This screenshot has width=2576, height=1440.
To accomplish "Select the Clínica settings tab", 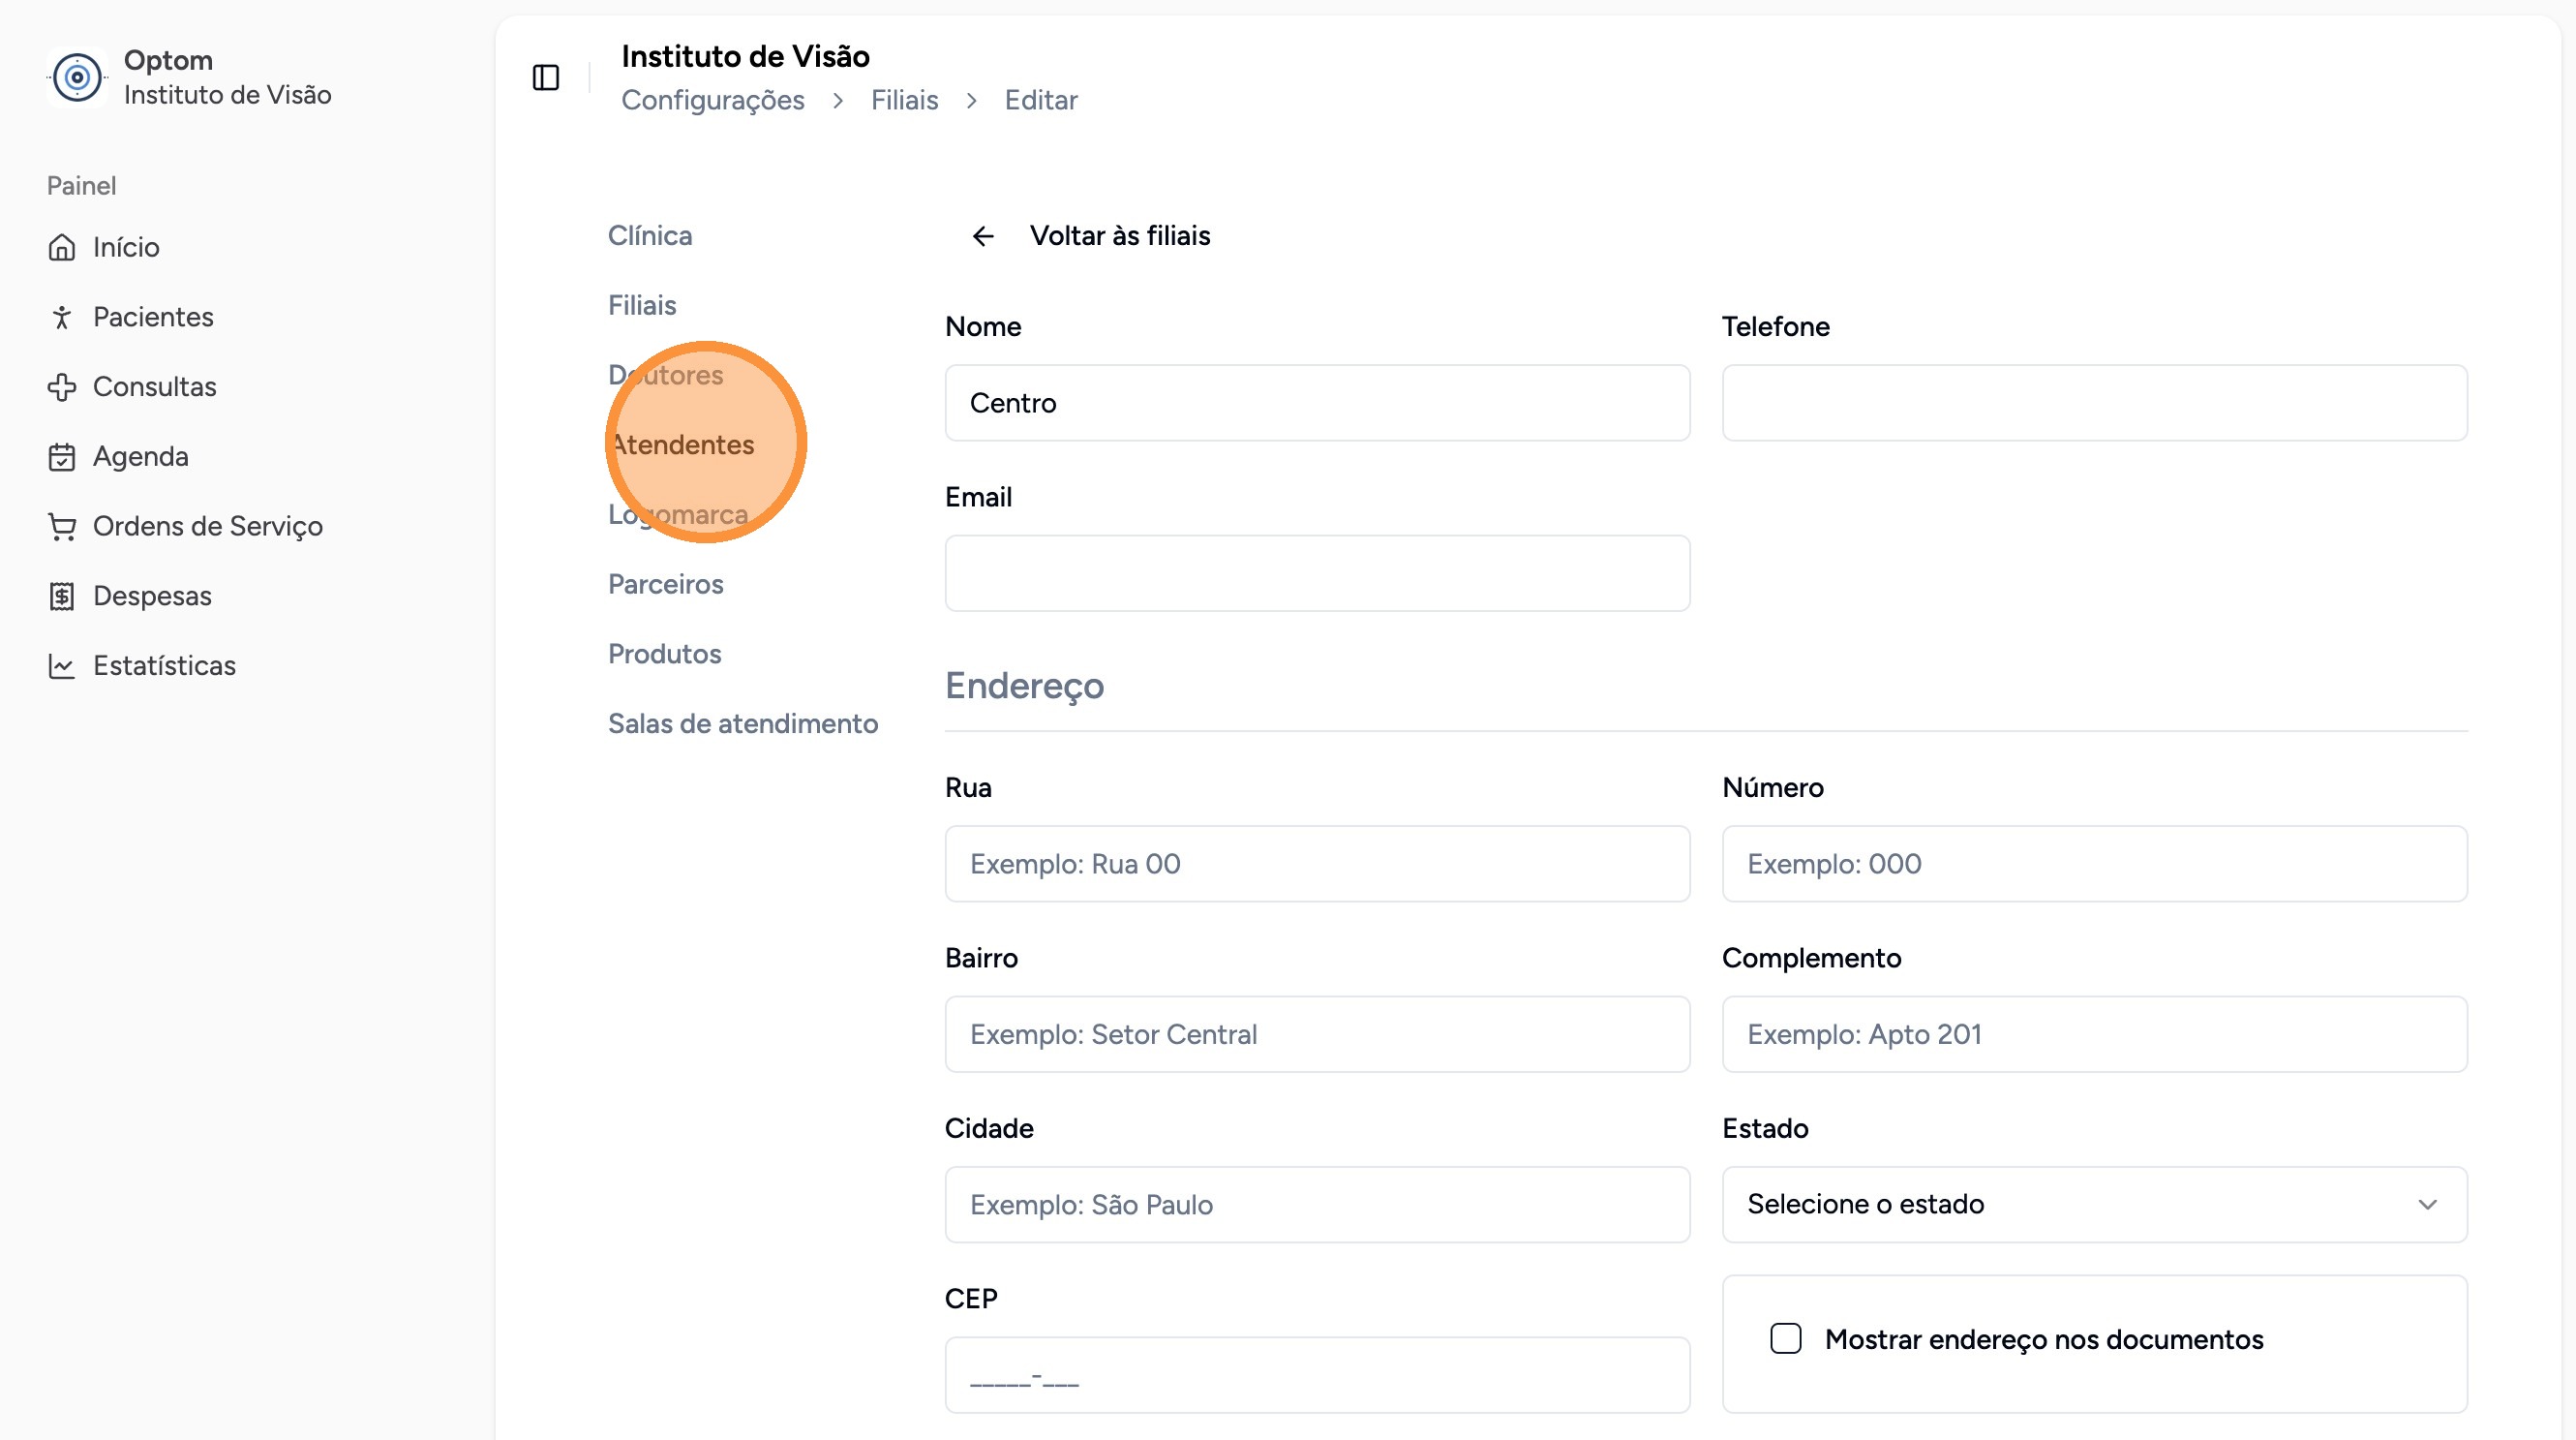I will pos(650,236).
